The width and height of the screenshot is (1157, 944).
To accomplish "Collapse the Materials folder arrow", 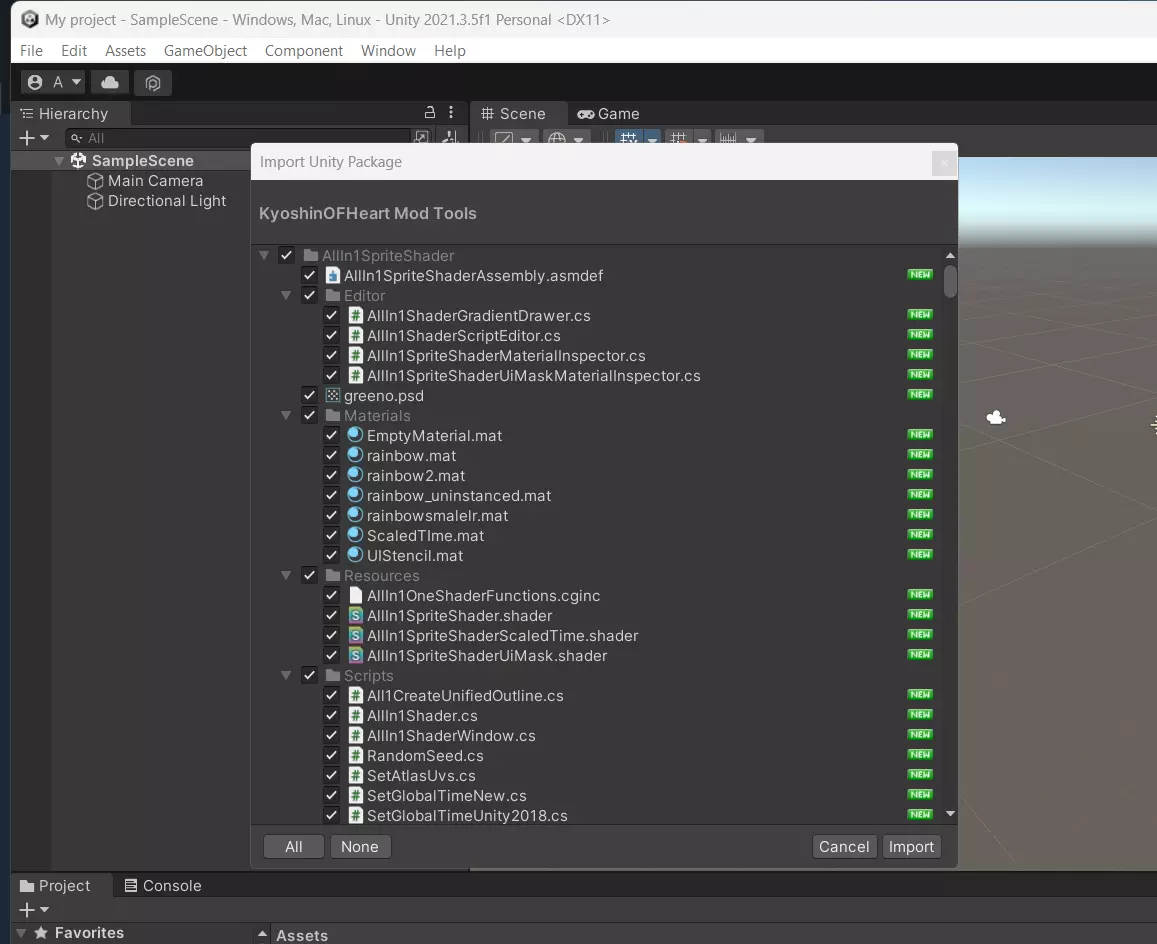I will point(286,416).
